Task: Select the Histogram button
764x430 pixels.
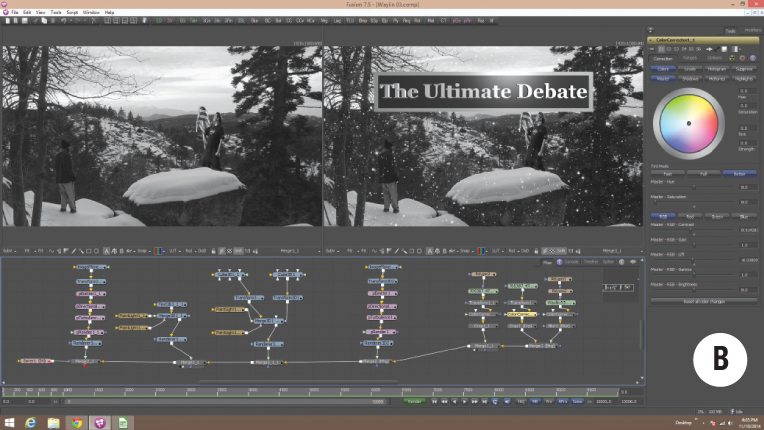Action: click(x=717, y=69)
